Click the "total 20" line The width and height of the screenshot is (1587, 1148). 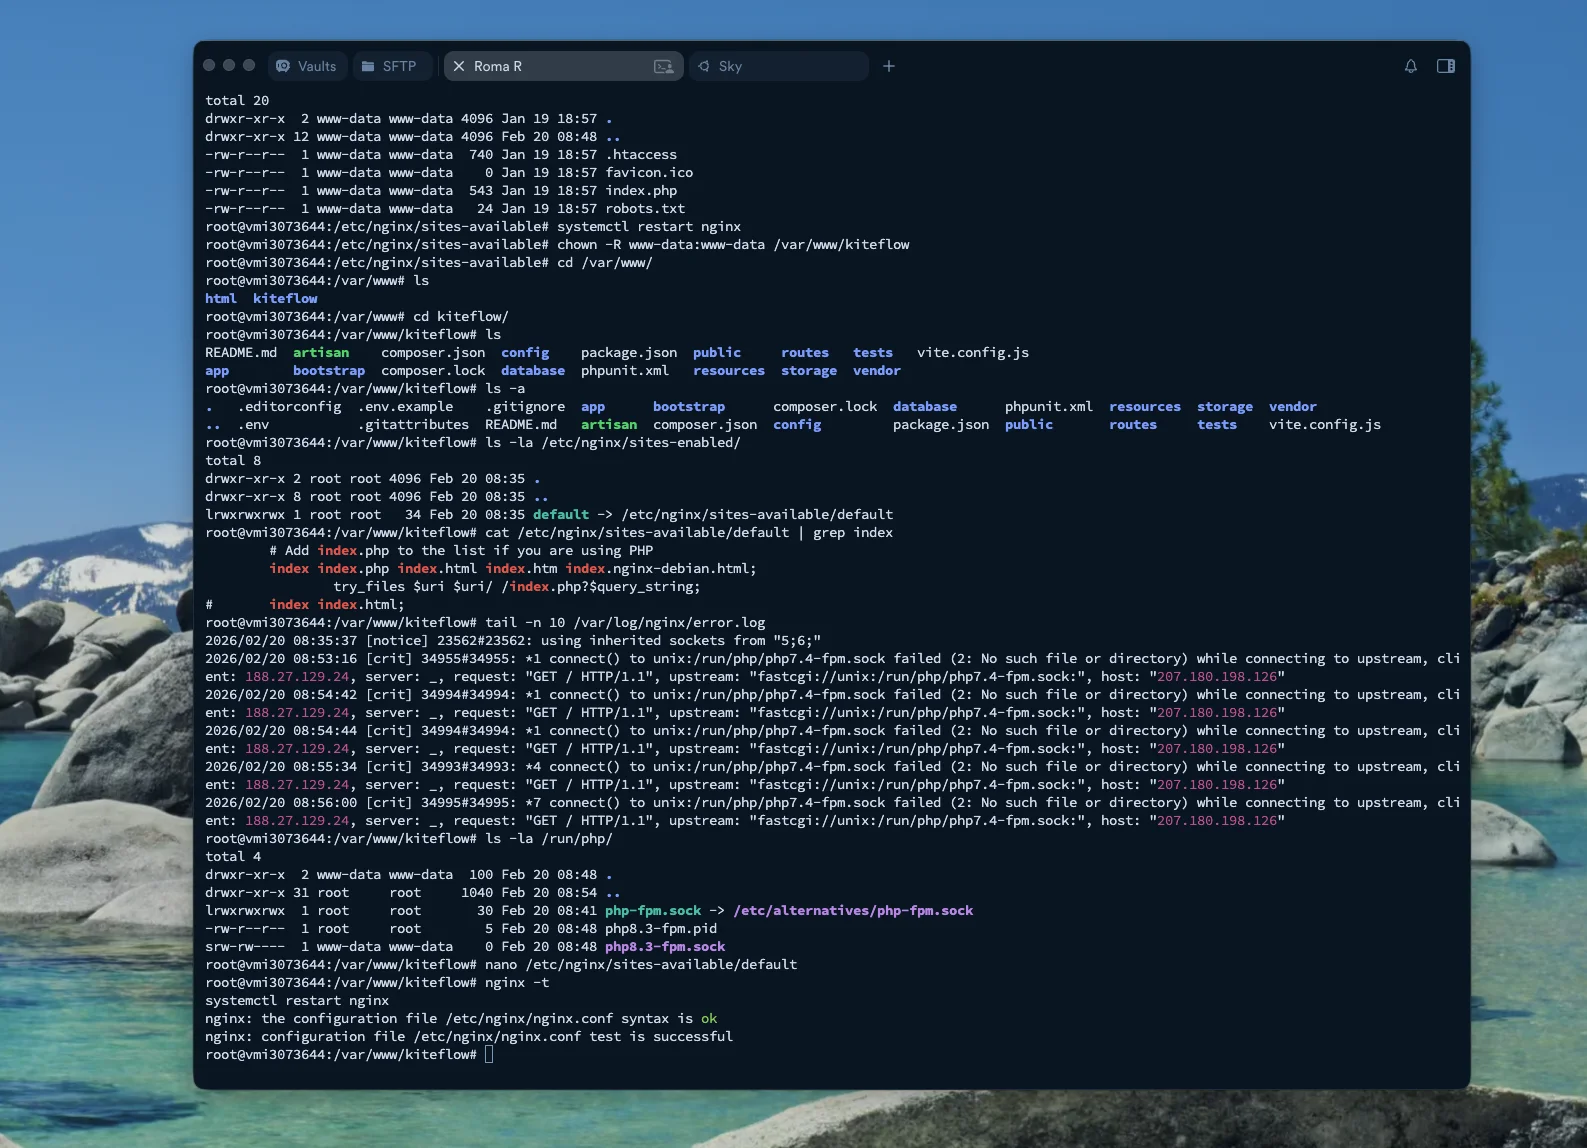(237, 100)
